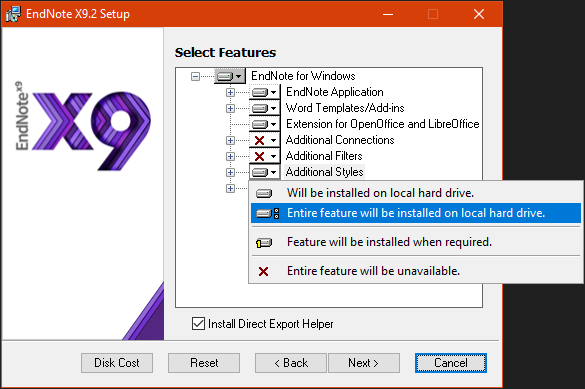Minimize the EndNote X9.2 Setup window
Image resolution: width=585 pixels, height=389 pixels.
(x=388, y=14)
